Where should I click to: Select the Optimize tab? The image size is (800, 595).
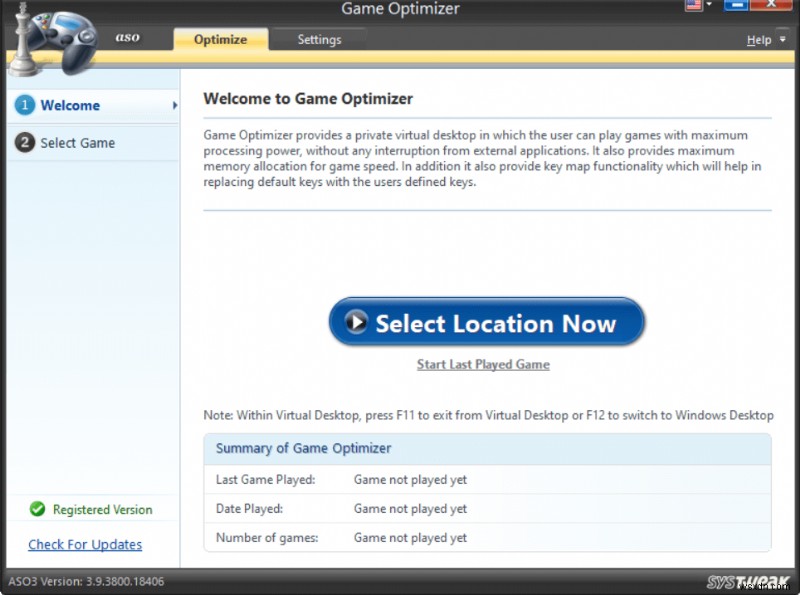click(220, 39)
